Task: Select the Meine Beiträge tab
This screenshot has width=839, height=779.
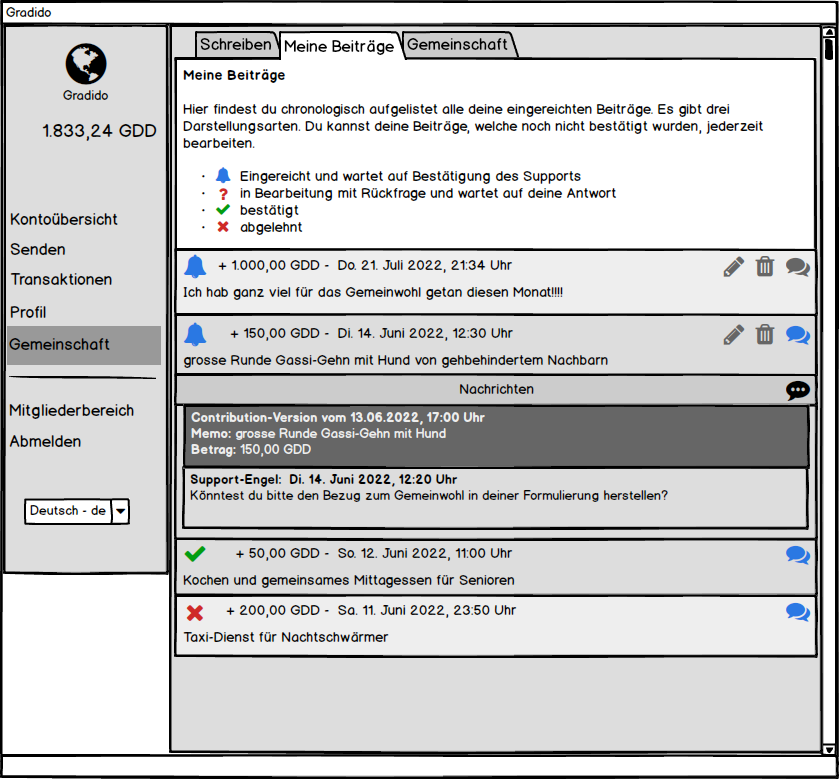Action: 339,46
